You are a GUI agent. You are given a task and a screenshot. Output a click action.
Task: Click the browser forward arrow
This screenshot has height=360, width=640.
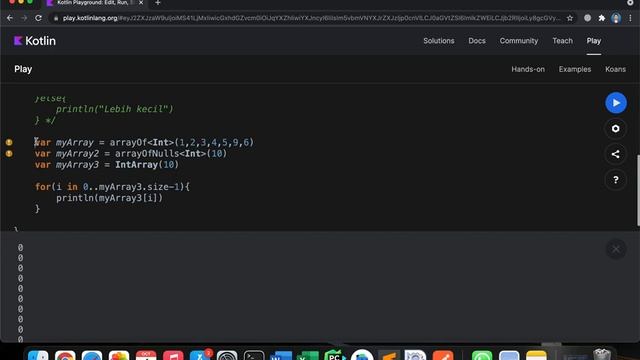tap(24, 18)
